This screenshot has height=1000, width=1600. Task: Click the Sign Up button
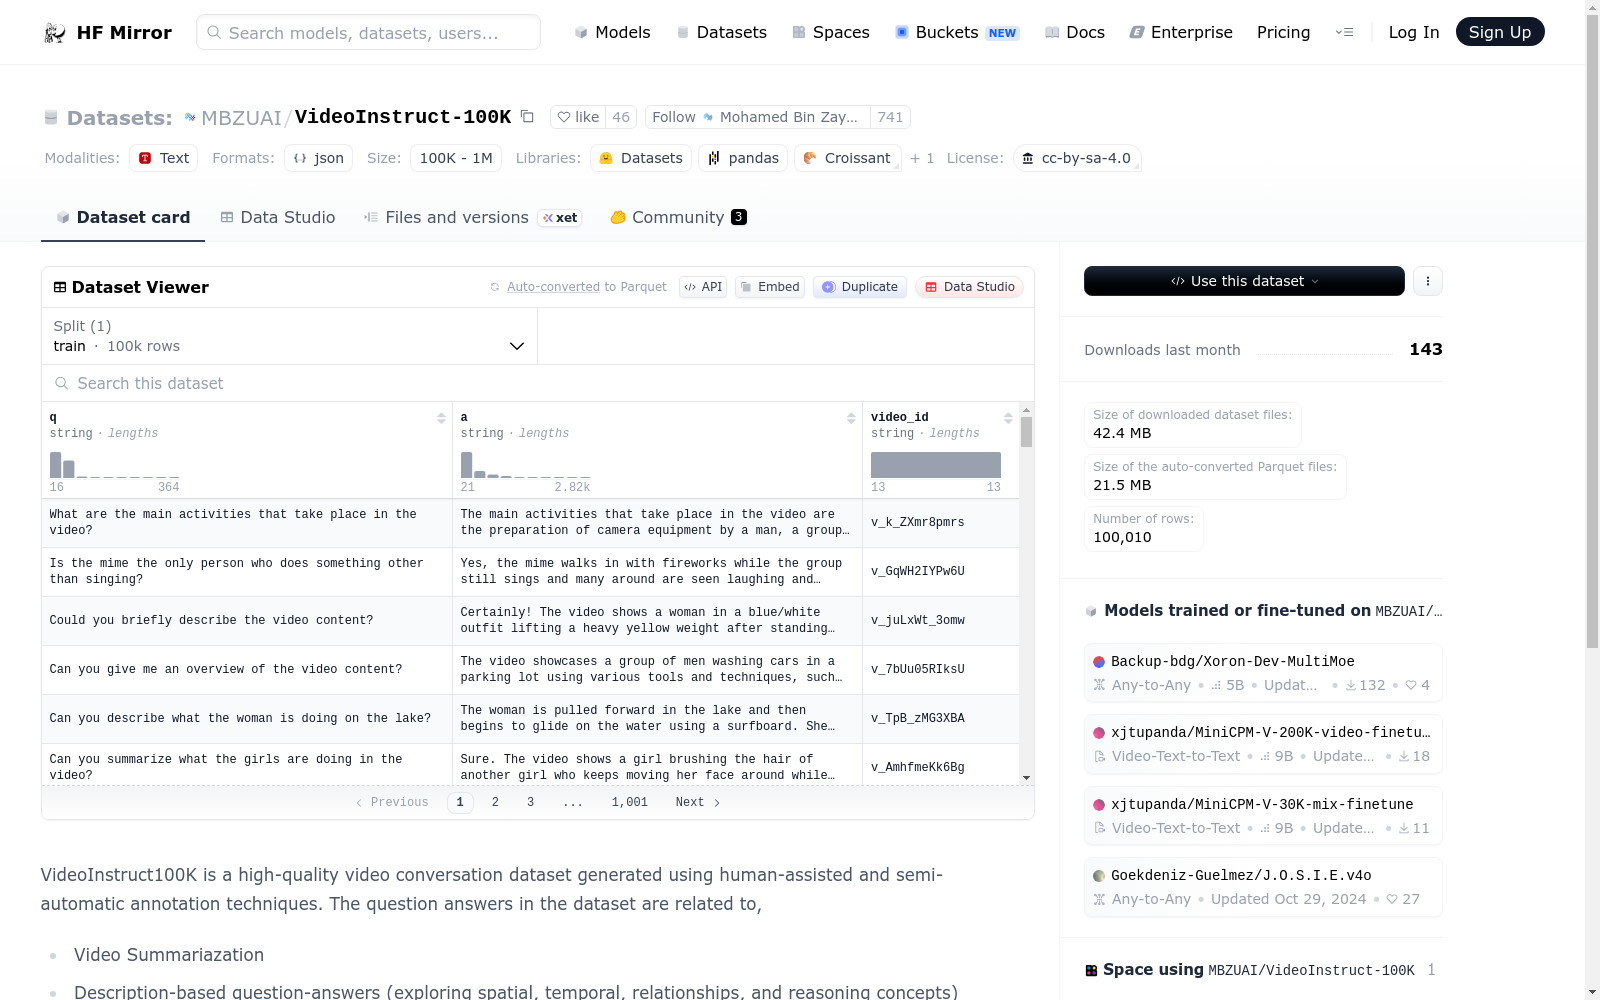click(1500, 32)
